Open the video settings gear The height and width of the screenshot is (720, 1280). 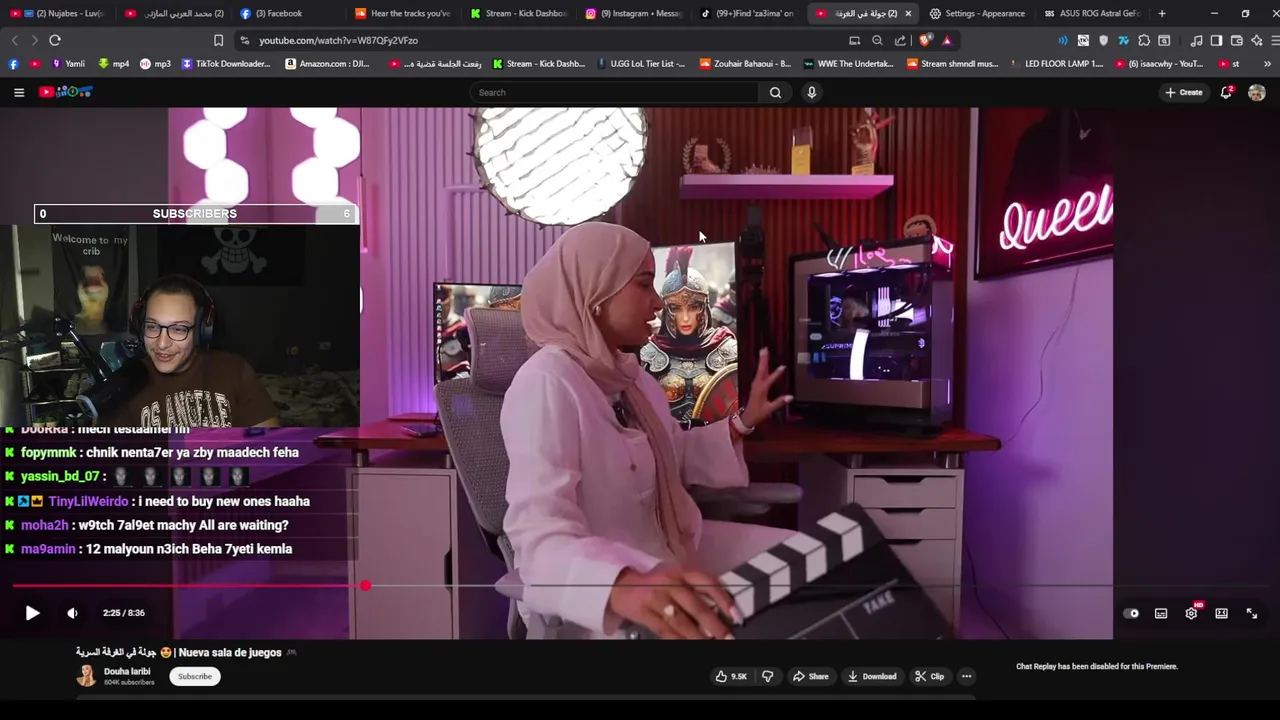[x=1191, y=613]
